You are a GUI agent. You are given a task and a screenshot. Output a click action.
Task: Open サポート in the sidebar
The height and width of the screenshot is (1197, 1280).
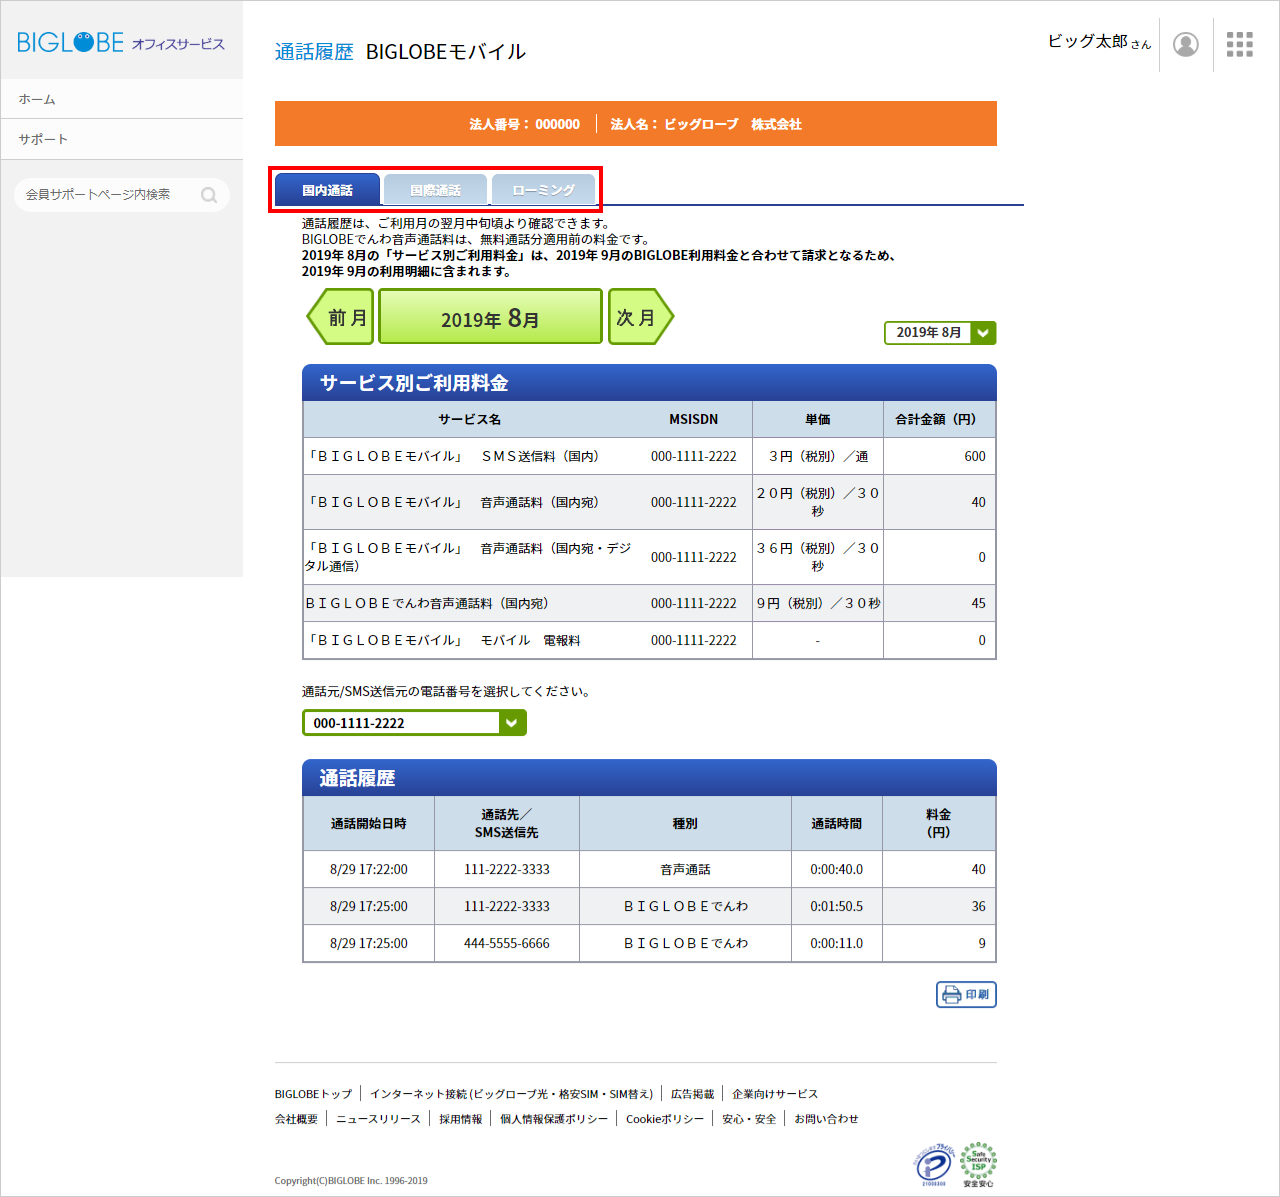[x=121, y=139]
